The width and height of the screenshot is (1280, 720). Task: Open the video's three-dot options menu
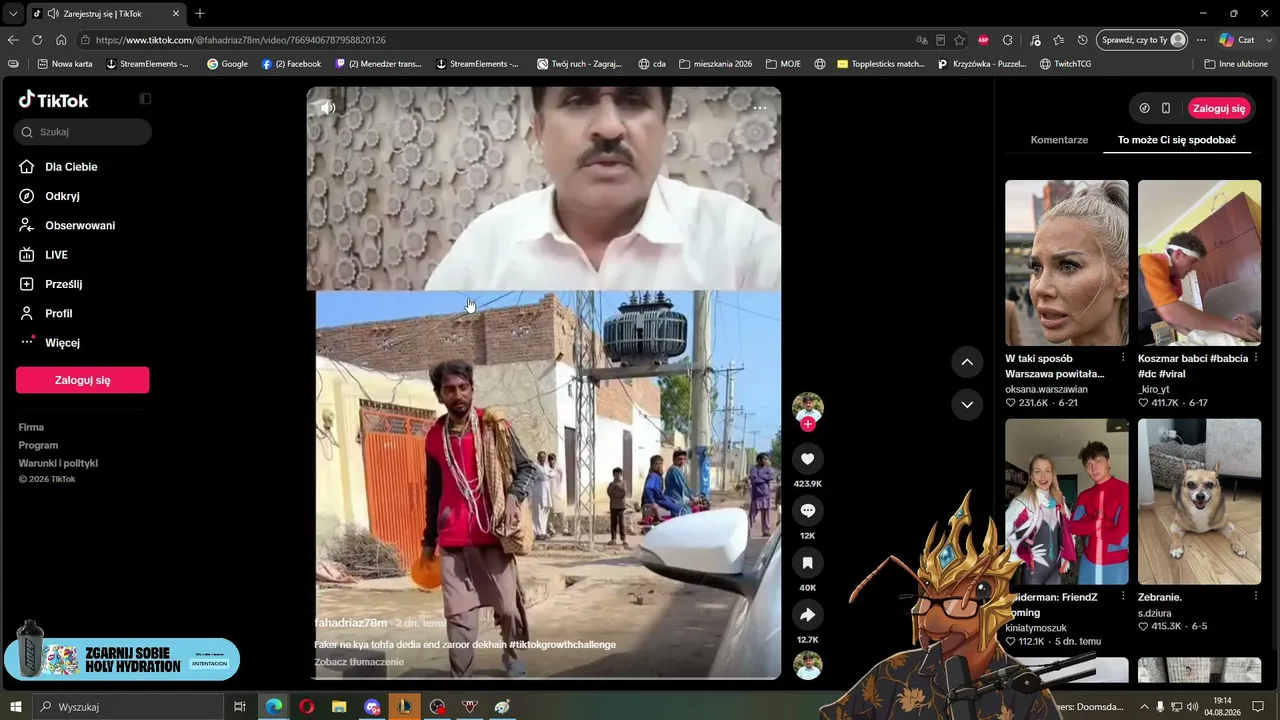[x=760, y=108]
